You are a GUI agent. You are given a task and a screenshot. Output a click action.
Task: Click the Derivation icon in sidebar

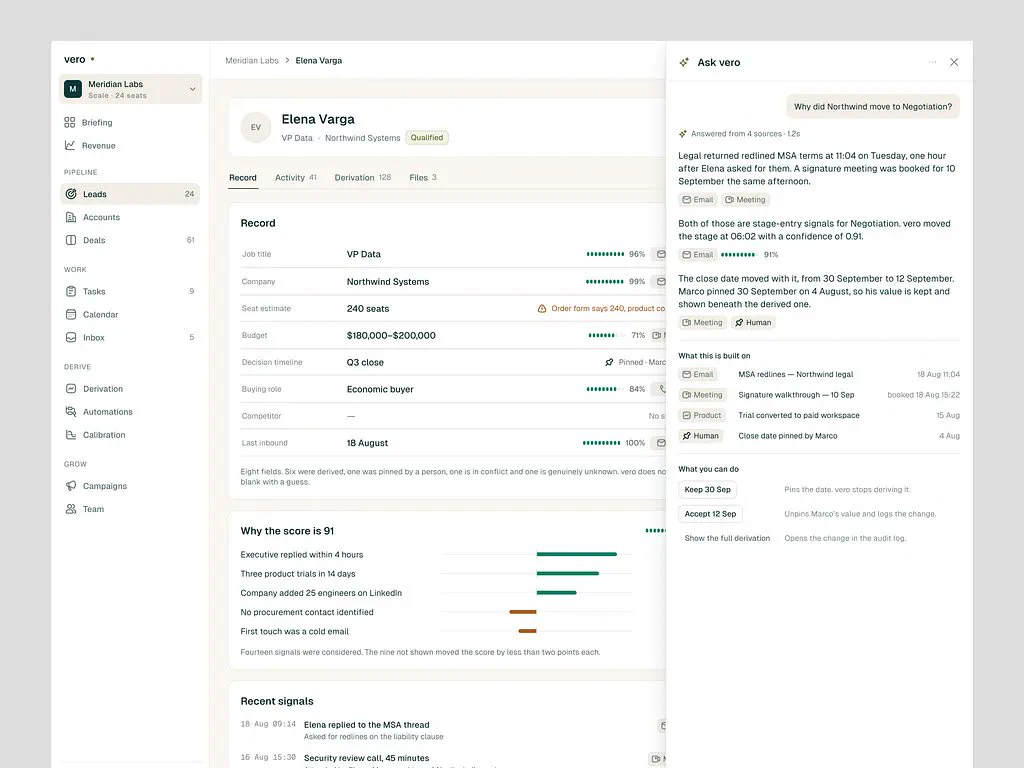click(x=71, y=389)
